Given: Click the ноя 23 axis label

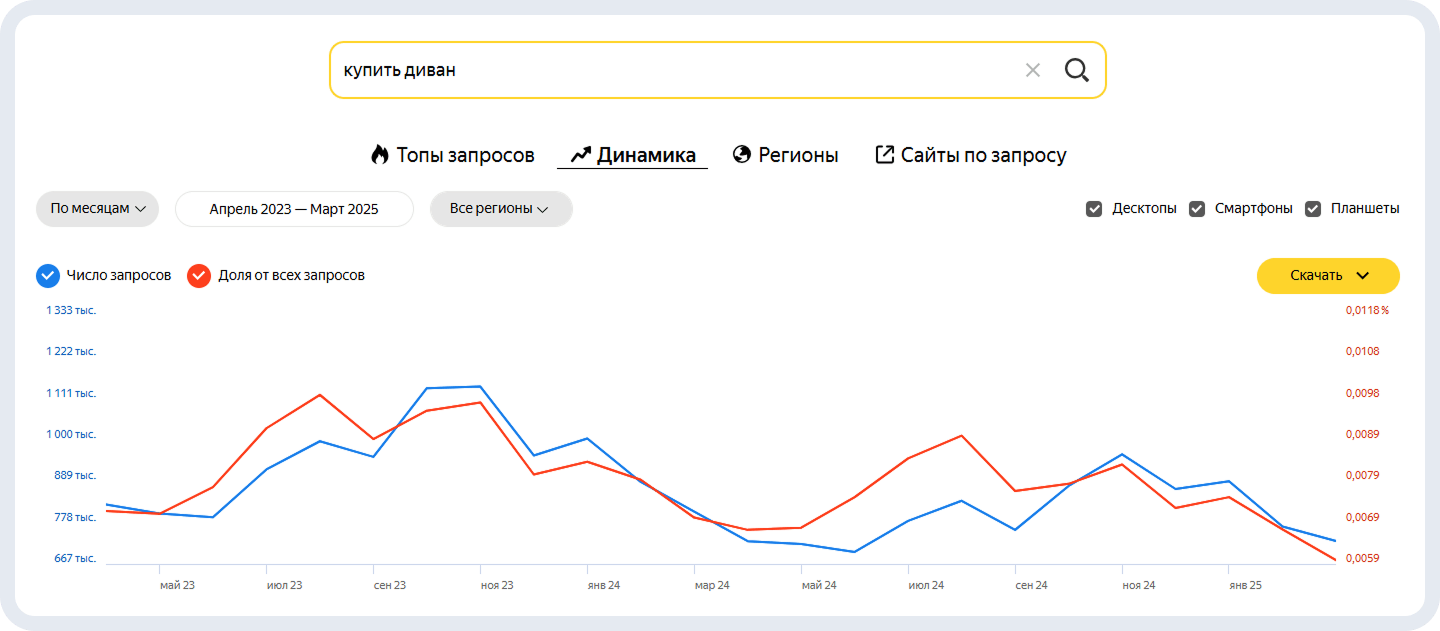Looking at the screenshot, I should pyautogui.click(x=496, y=585).
